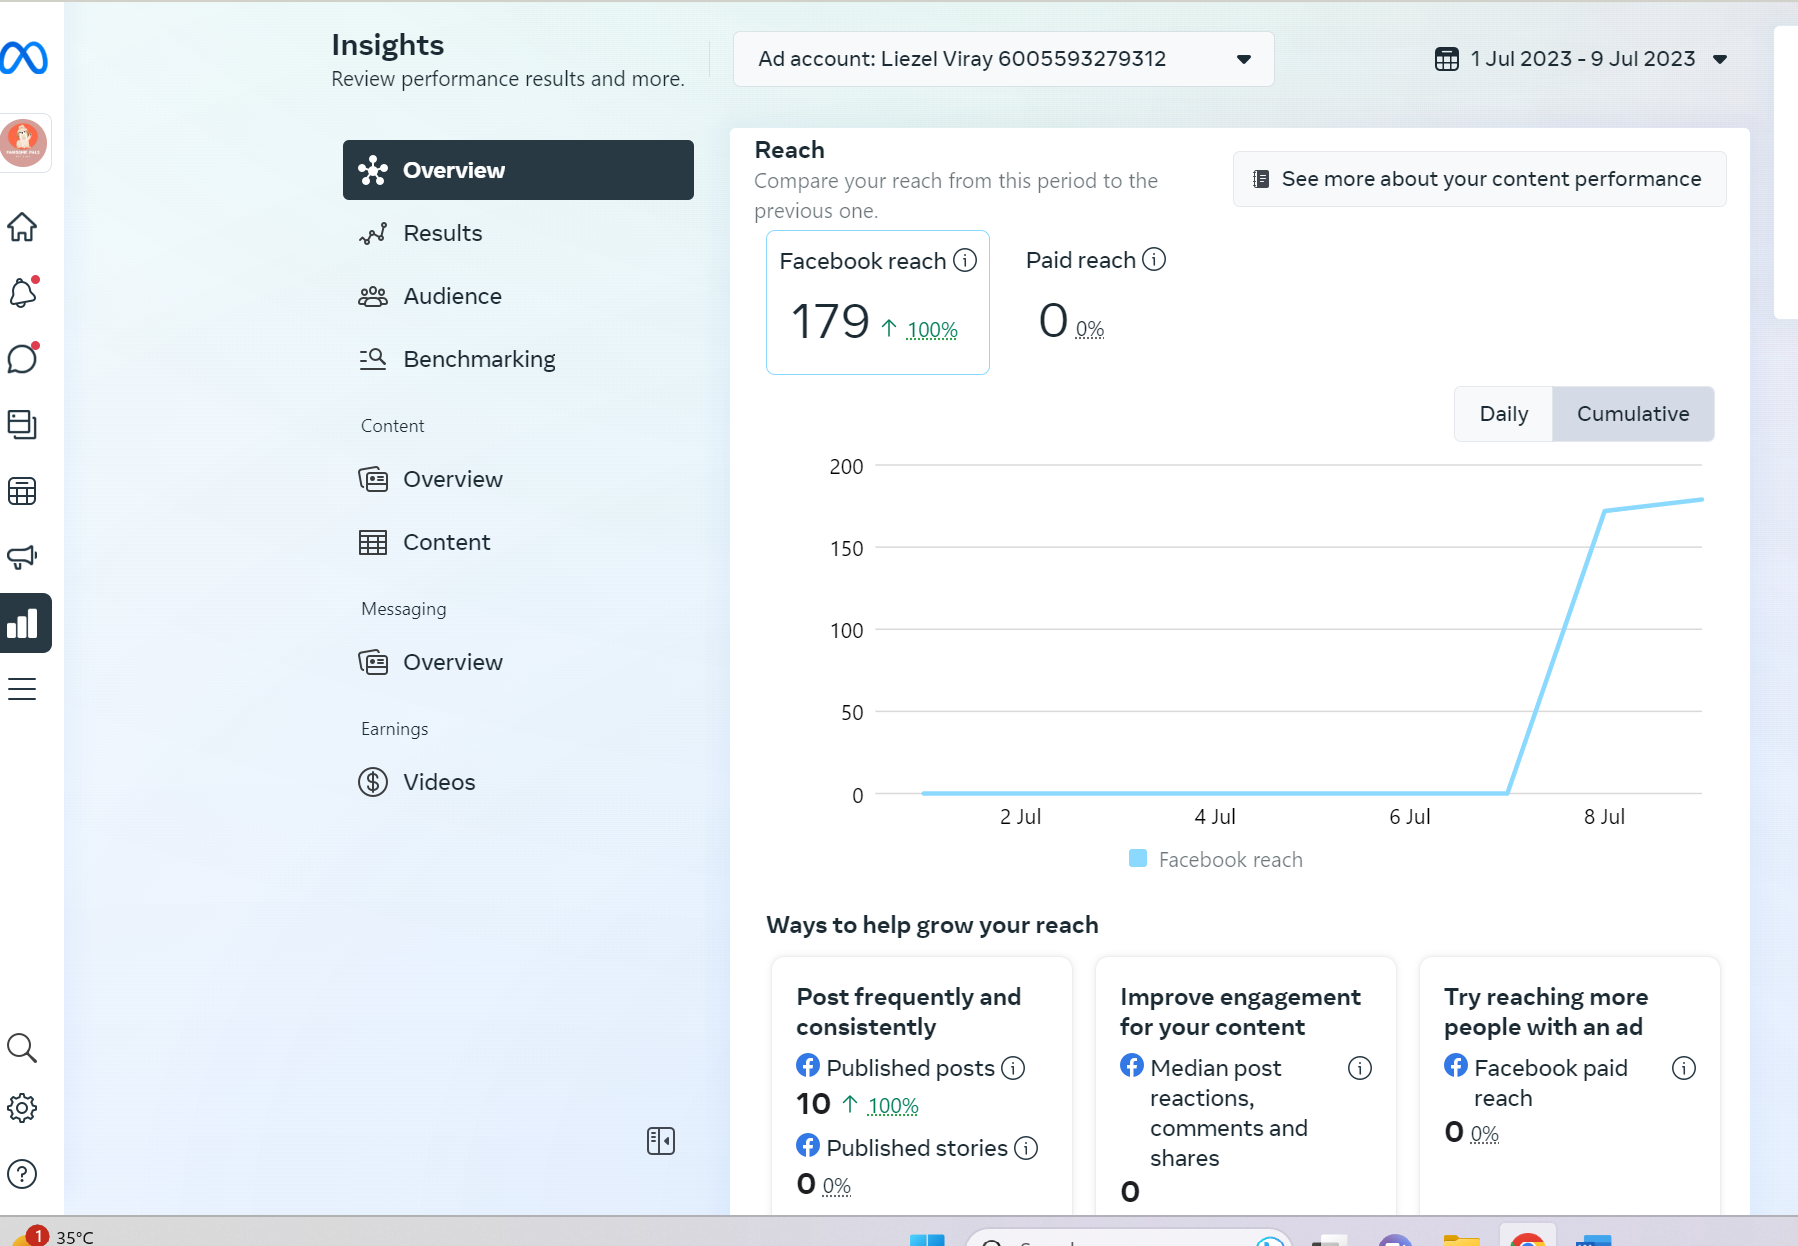1798x1246 pixels.
Task: Select the Facebook reach metric card
Action: [x=878, y=302]
